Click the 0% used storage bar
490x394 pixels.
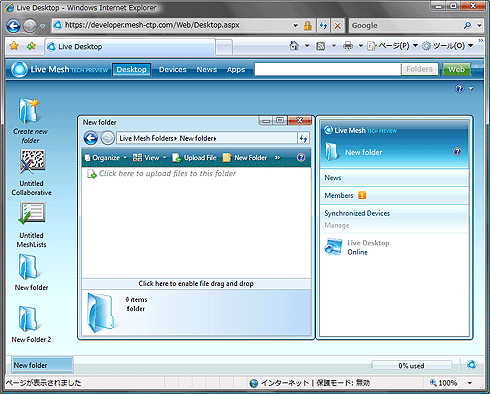tap(412, 366)
